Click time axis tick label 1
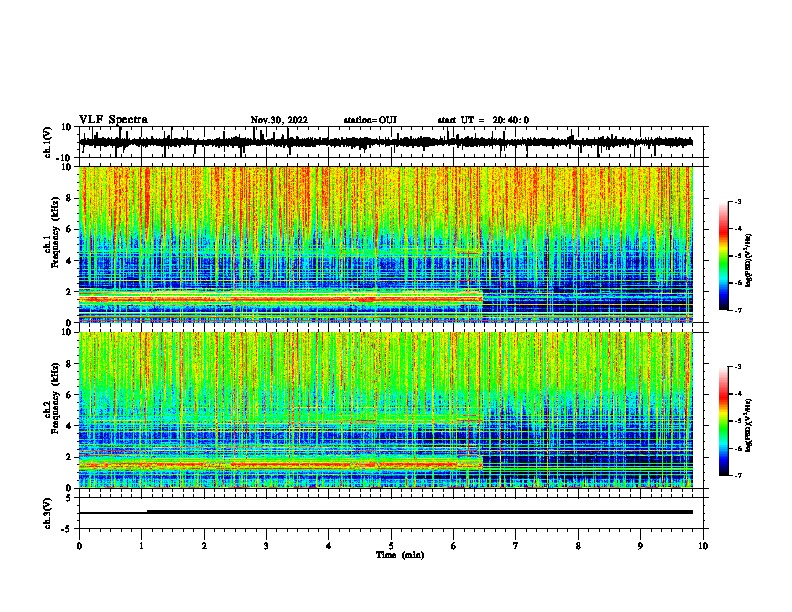The image size is (792, 612). (x=141, y=546)
